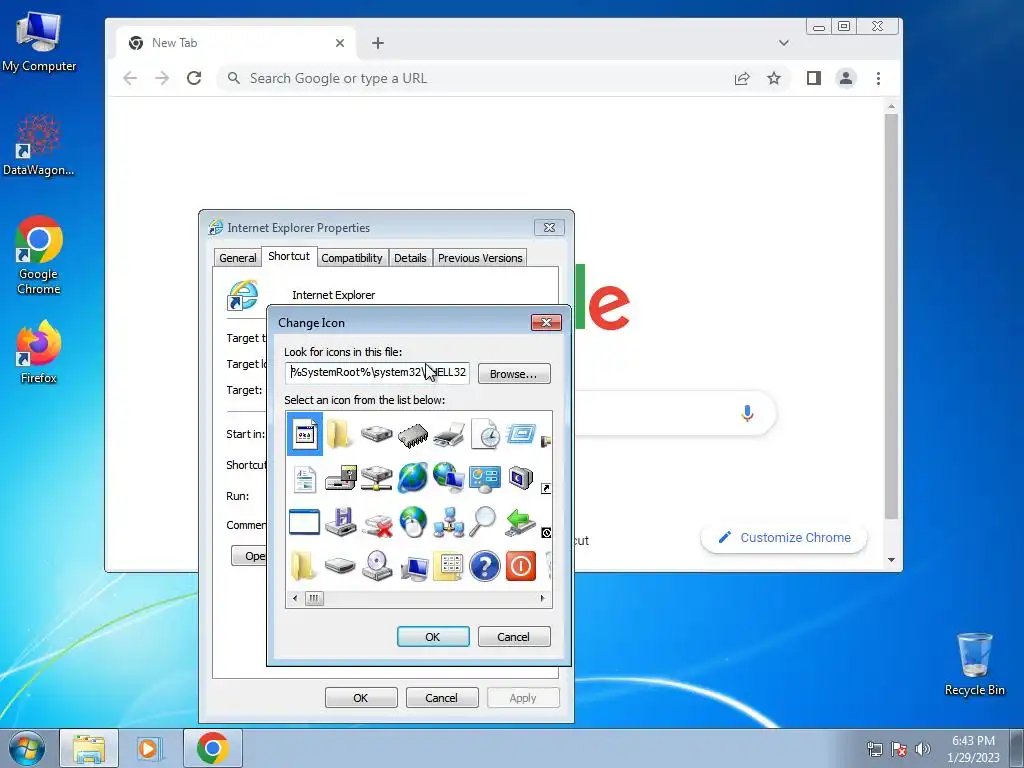Click the Chrome share page icon

click(x=742, y=78)
